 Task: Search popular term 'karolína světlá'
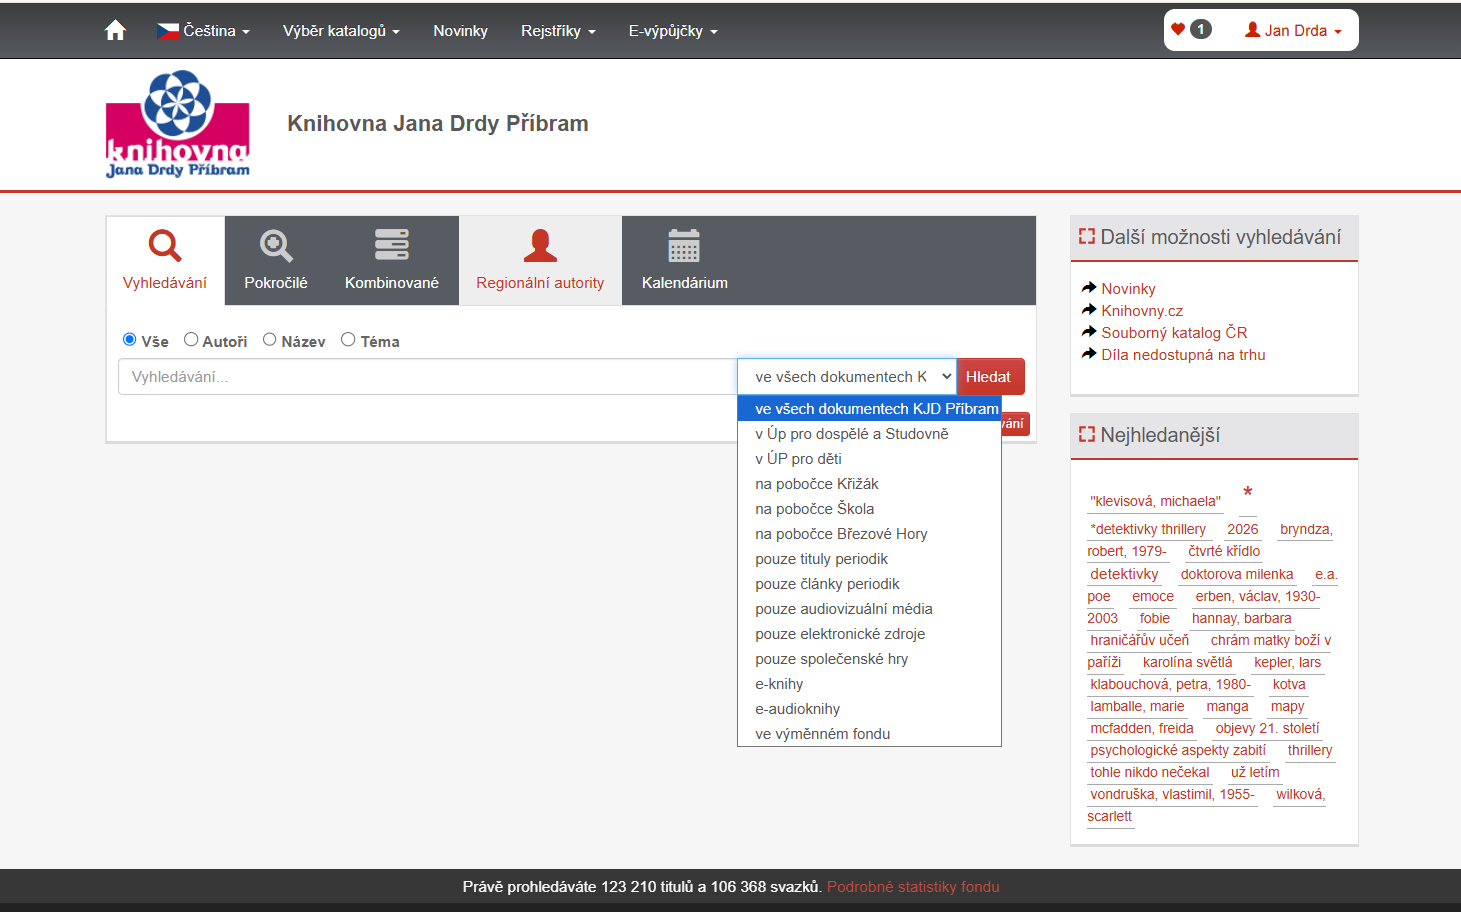[x=1188, y=662]
